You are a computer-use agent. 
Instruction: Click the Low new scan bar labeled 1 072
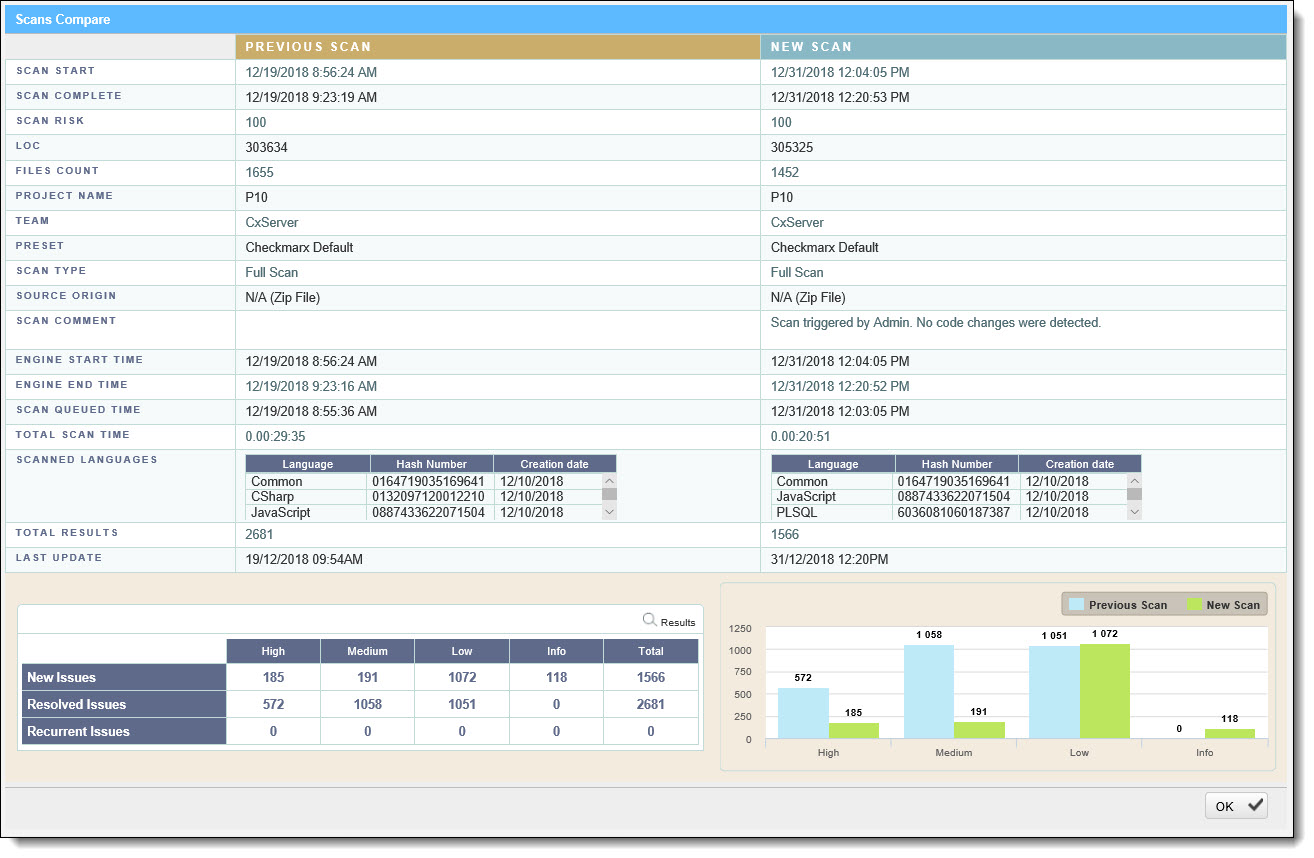(1105, 691)
